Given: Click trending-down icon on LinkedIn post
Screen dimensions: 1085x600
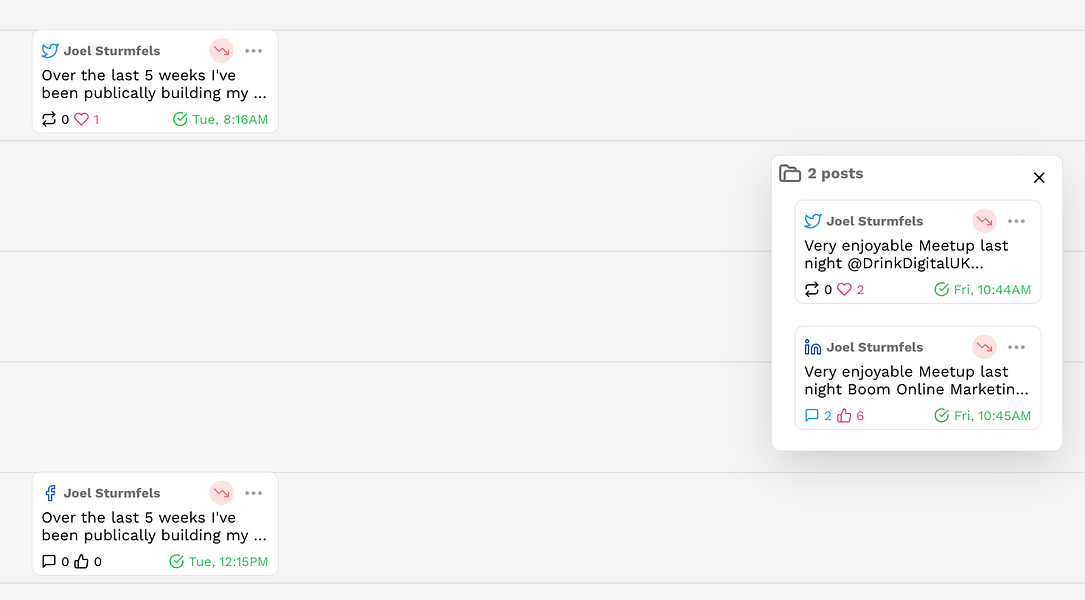Looking at the screenshot, I should click(x=984, y=347).
